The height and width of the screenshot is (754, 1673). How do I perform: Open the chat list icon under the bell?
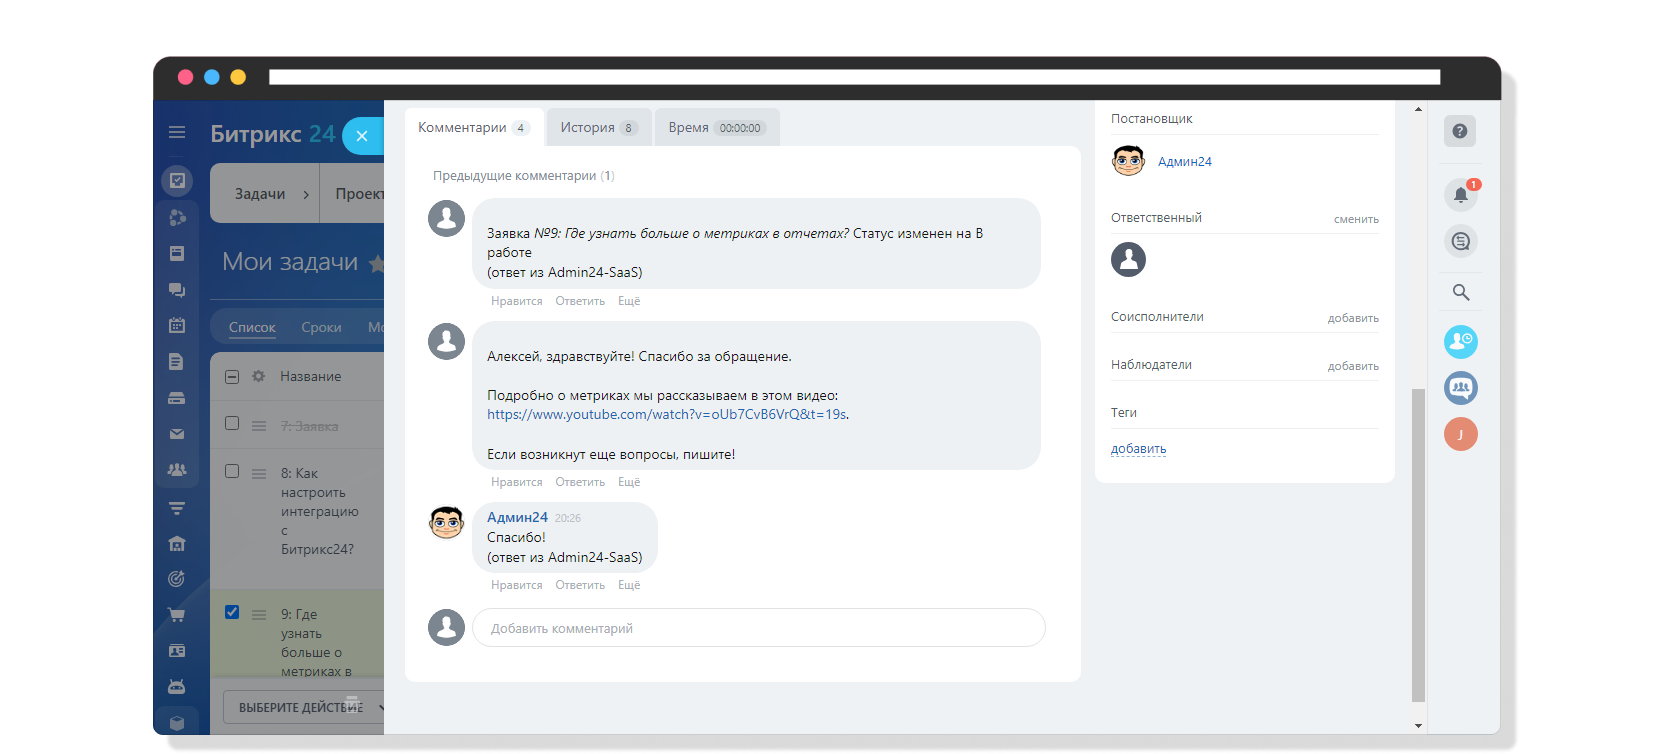point(1461,241)
